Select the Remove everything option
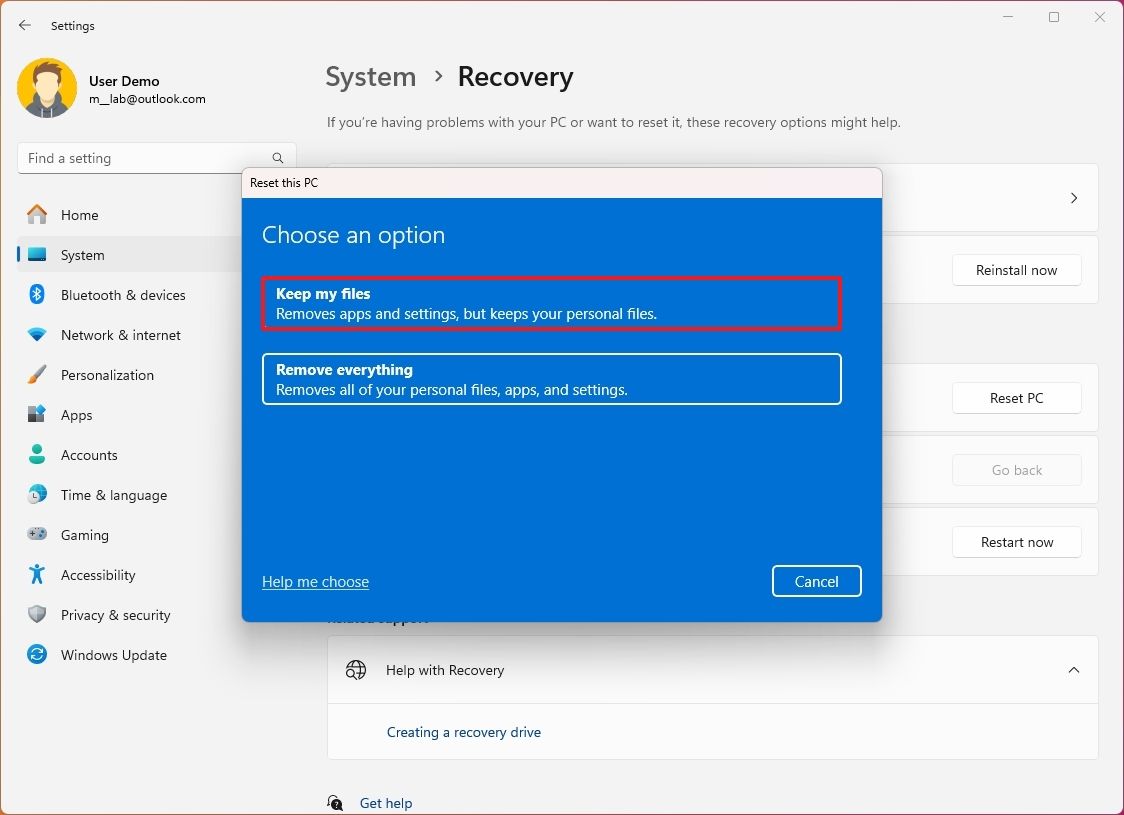Screen dimensions: 1124x815 pos(551,379)
